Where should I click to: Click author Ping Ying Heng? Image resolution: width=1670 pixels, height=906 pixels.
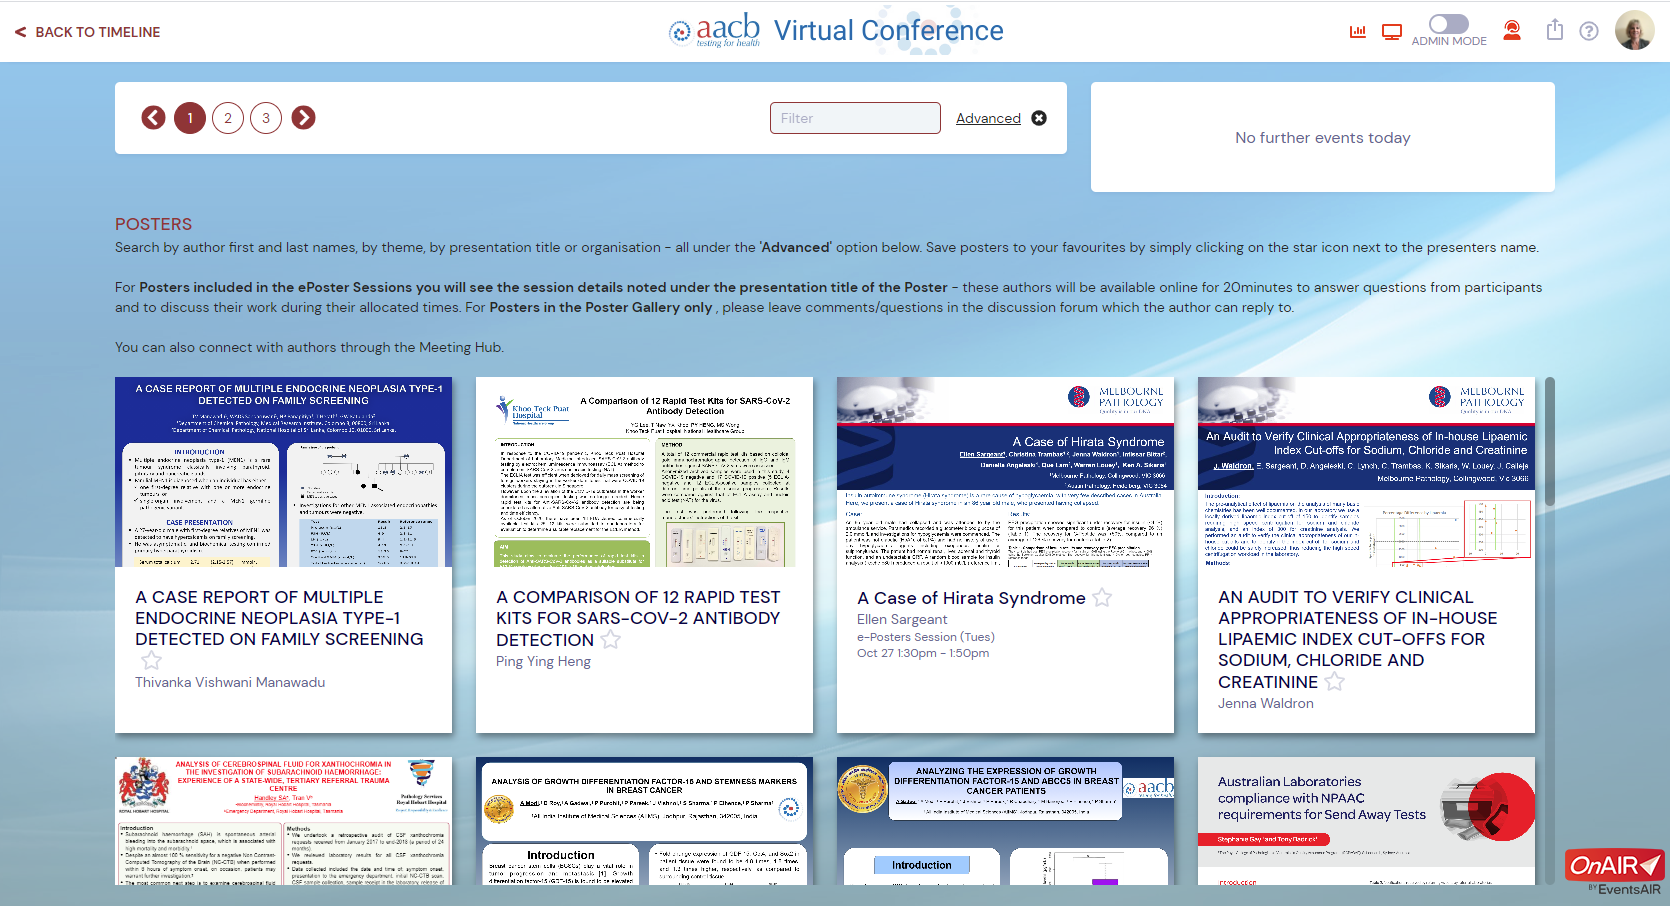543,661
